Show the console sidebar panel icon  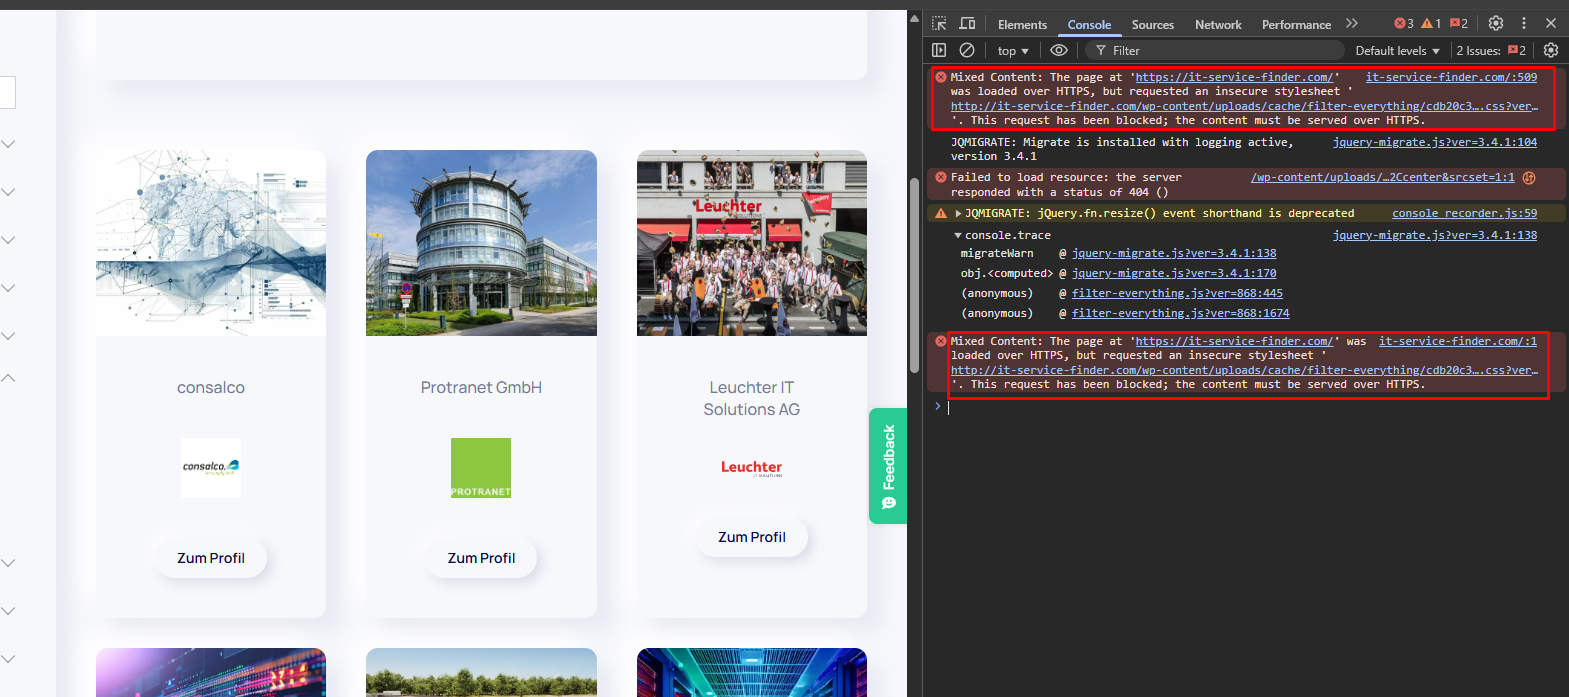pyautogui.click(x=939, y=50)
